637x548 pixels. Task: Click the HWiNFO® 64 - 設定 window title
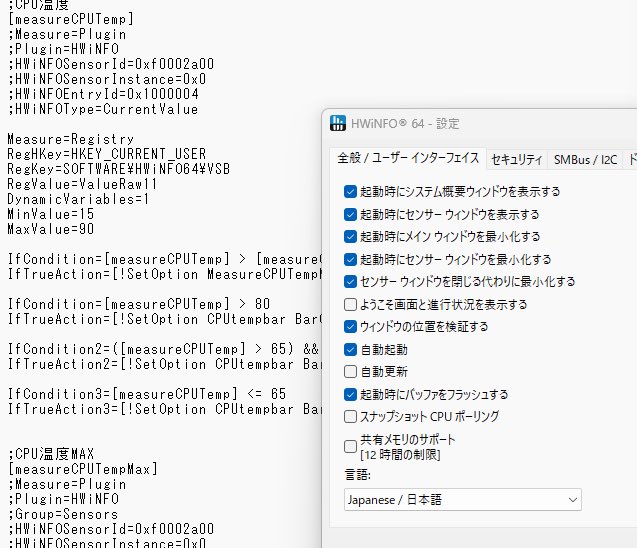[405, 123]
